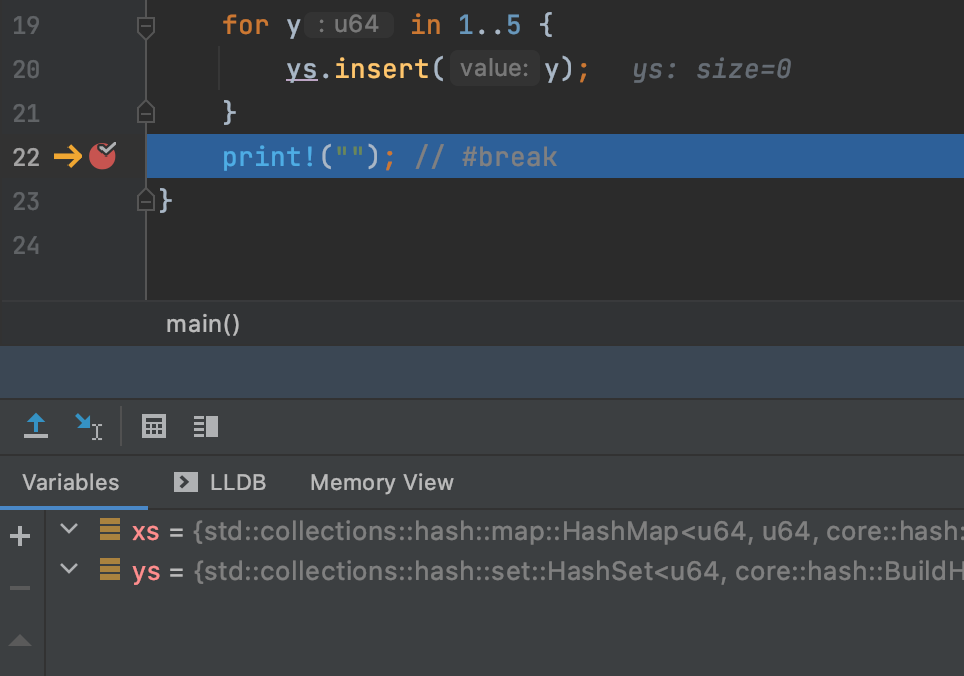Switch to the LLDB tab
This screenshot has height=676, width=964.
(219, 482)
